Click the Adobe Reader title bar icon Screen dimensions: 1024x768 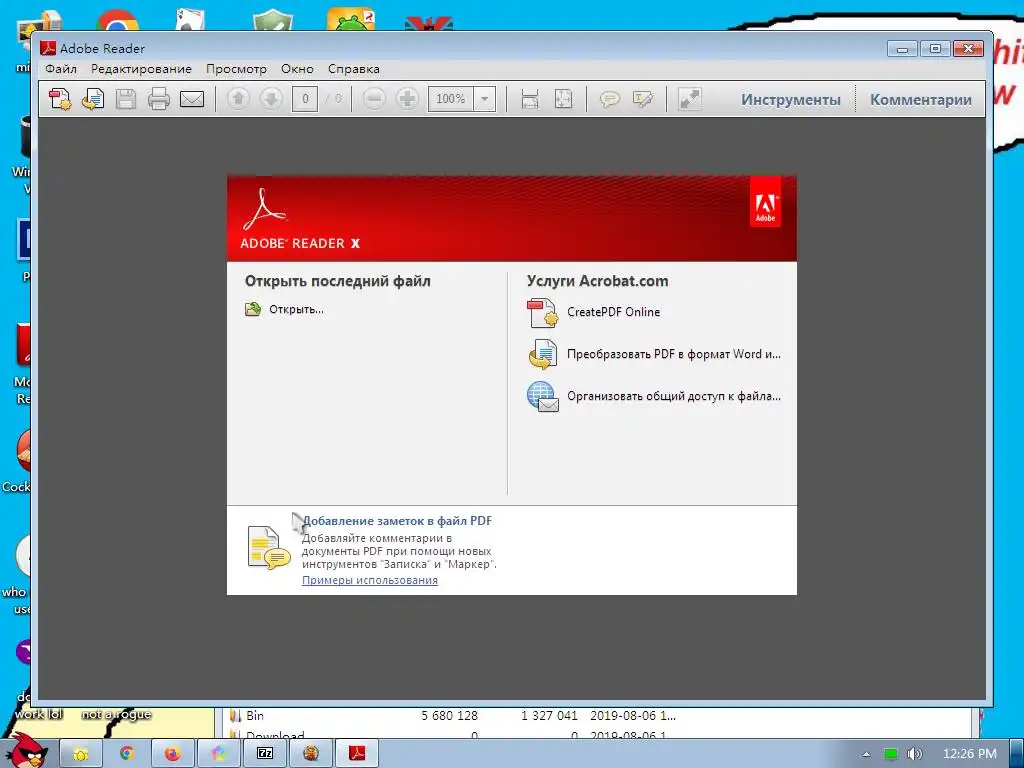pos(48,48)
